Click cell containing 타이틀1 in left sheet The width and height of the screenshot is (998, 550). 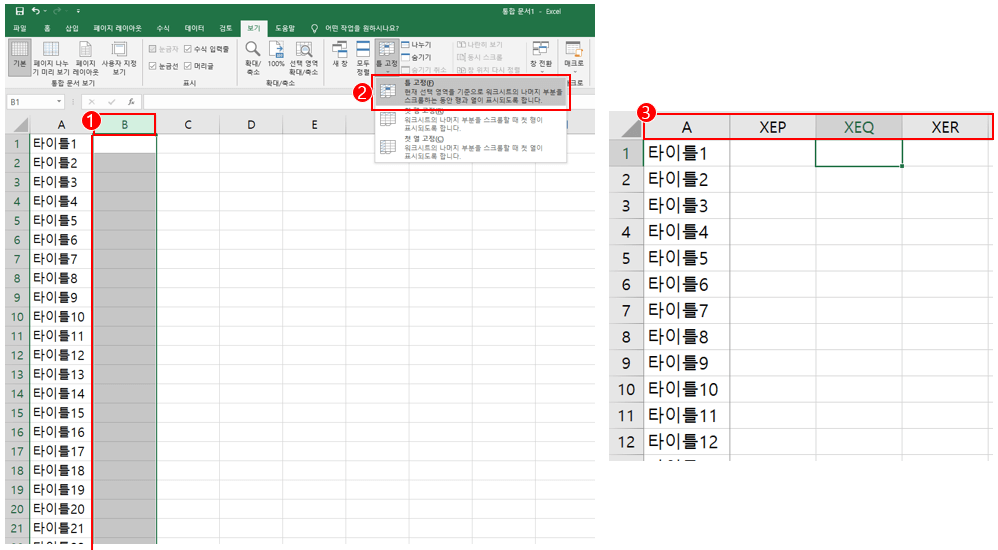(x=61, y=144)
